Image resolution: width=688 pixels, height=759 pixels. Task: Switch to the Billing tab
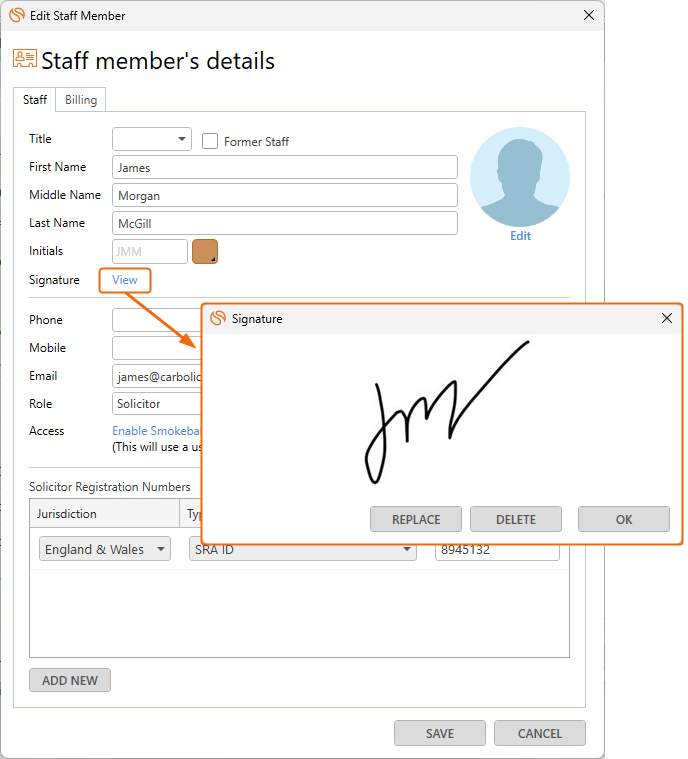(x=81, y=100)
